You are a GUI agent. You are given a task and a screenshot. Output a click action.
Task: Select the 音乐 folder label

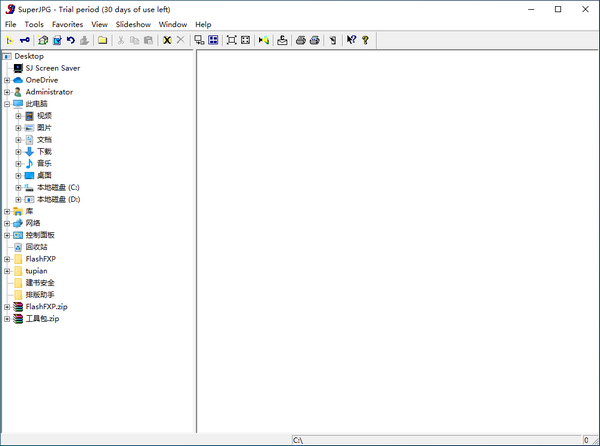[x=44, y=163]
